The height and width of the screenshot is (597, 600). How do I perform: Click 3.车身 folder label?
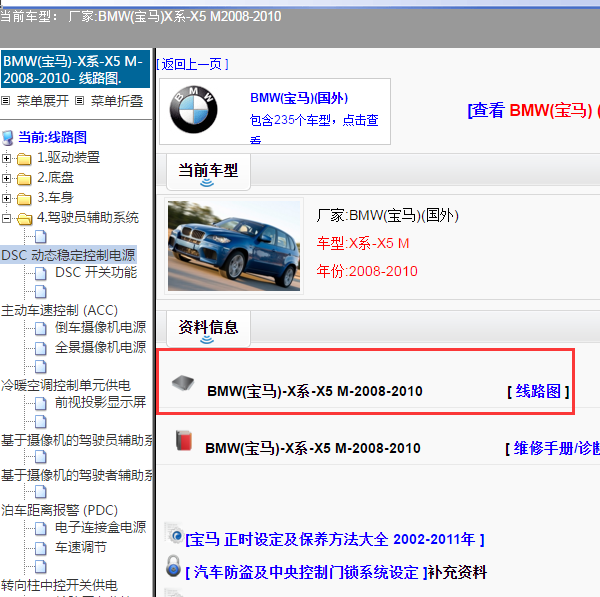[55, 197]
